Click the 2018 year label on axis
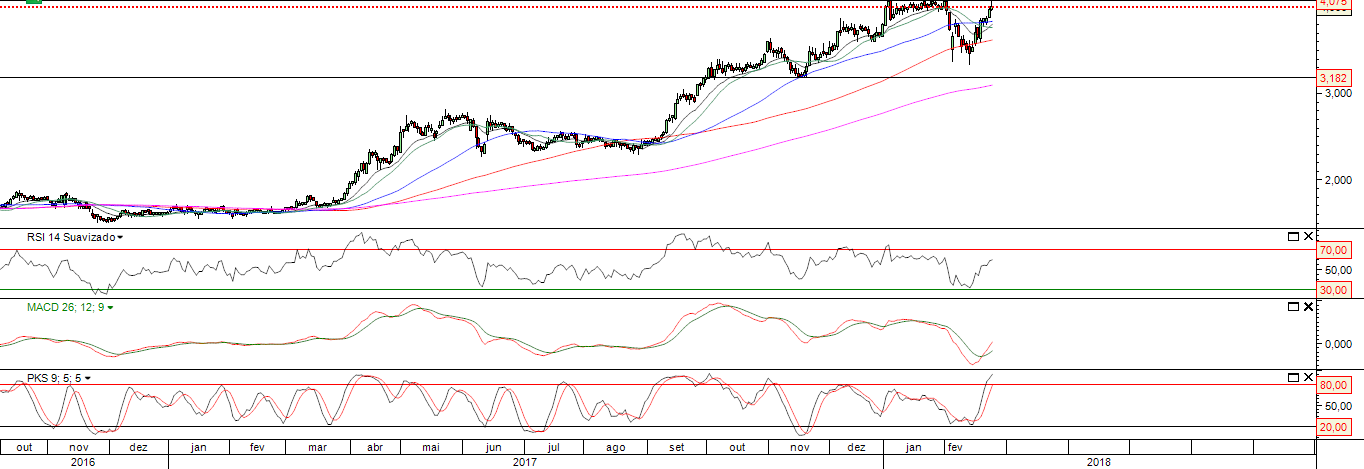The image size is (1364, 469). pyautogui.click(x=1098, y=462)
